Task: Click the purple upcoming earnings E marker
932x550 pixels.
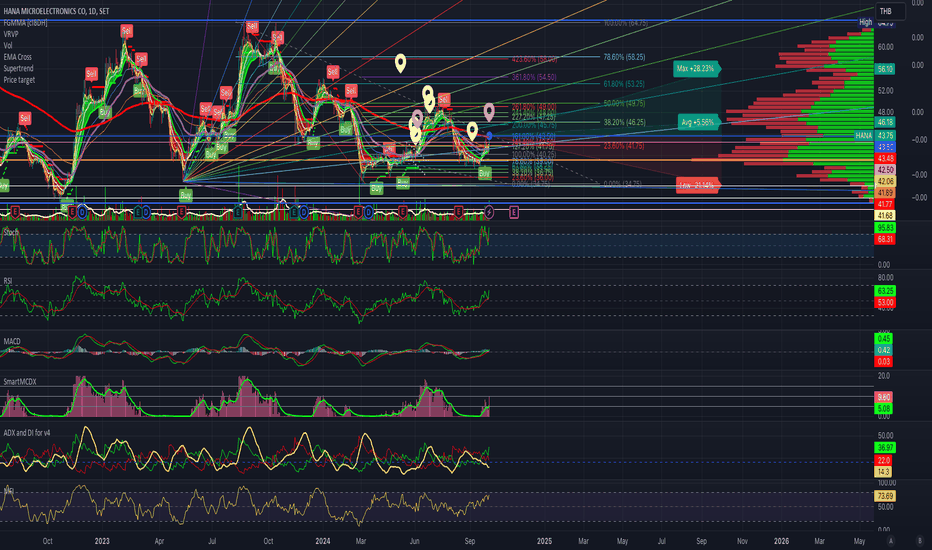Action: [x=514, y=212]
